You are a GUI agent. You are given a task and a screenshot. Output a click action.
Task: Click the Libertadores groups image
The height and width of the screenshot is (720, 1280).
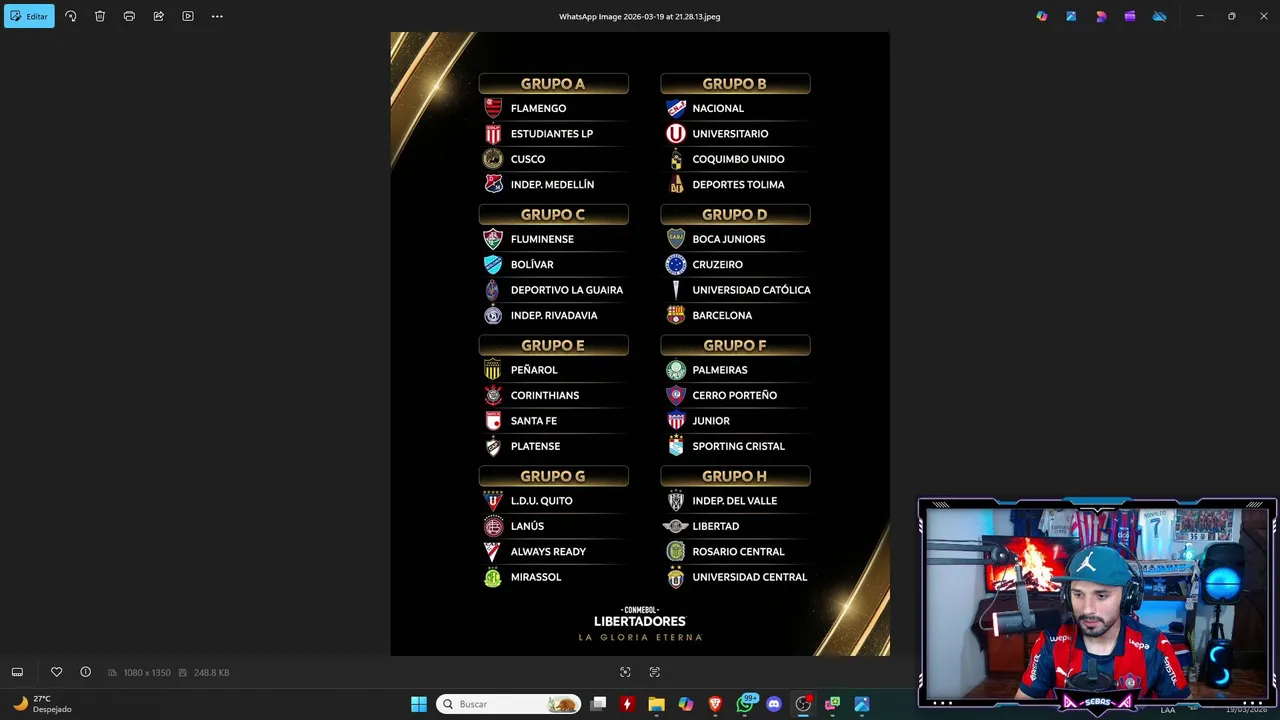(640, 344)
